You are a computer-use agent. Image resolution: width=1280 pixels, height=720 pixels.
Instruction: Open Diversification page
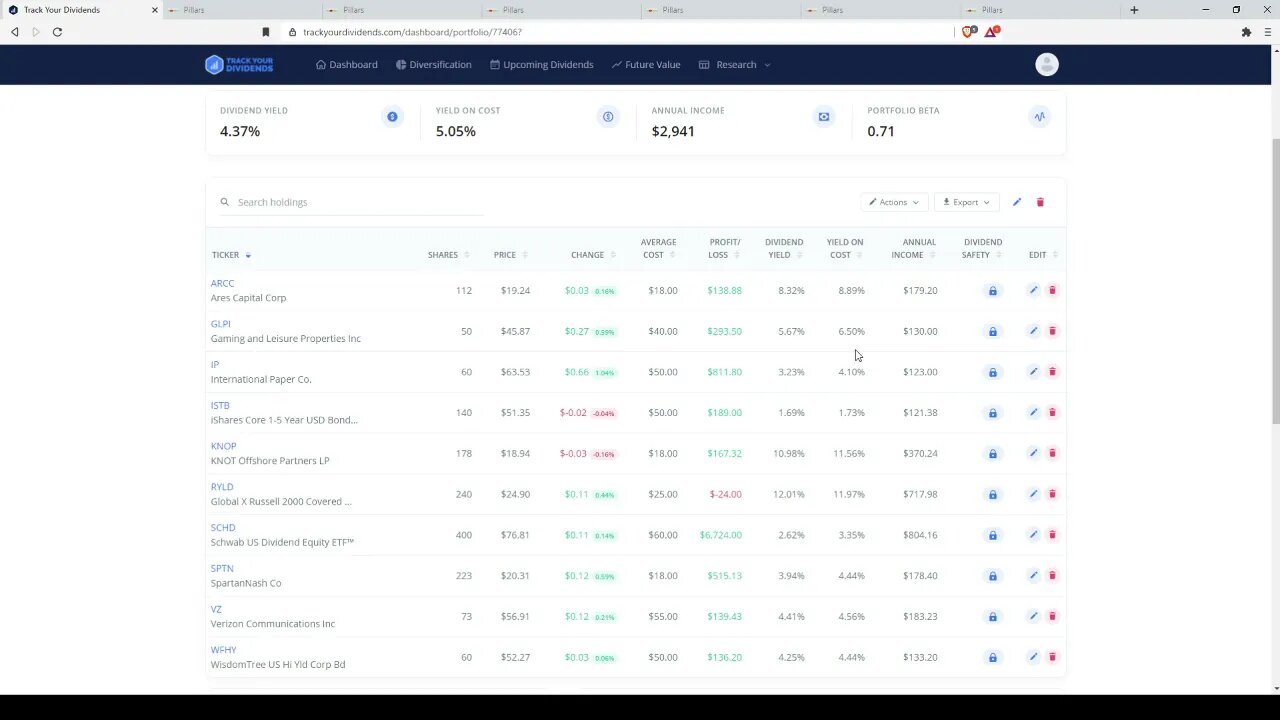433,65
